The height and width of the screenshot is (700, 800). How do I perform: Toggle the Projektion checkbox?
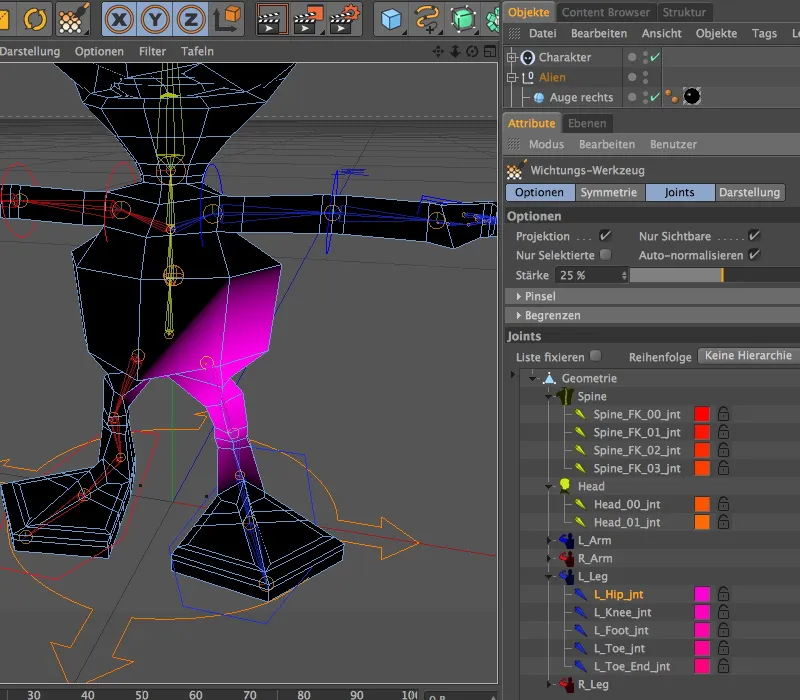[605, 236]
